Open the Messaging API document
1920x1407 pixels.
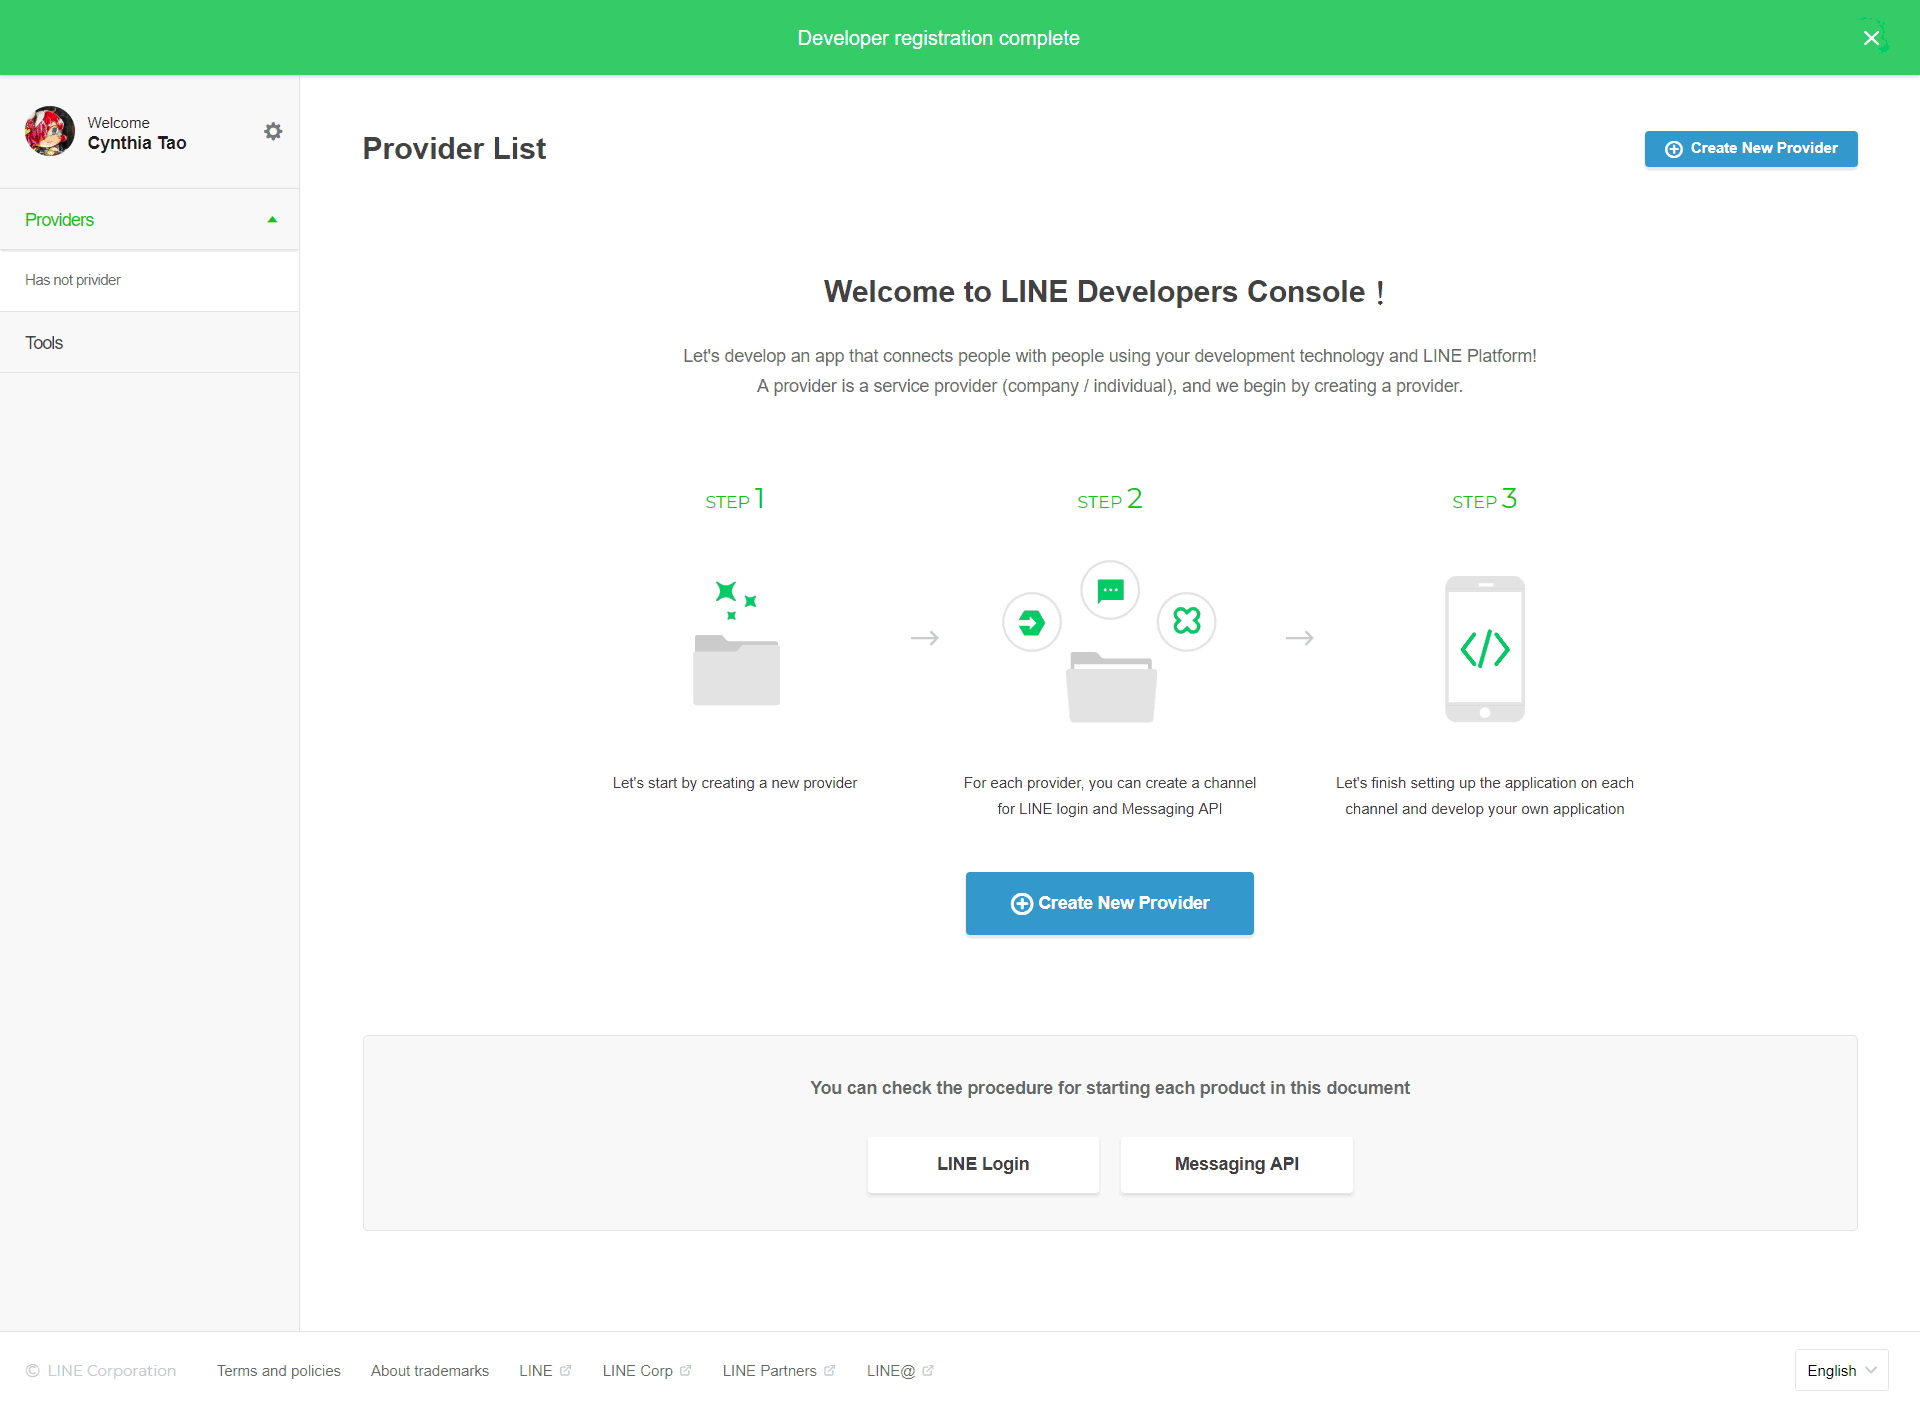point(1237,1164)
